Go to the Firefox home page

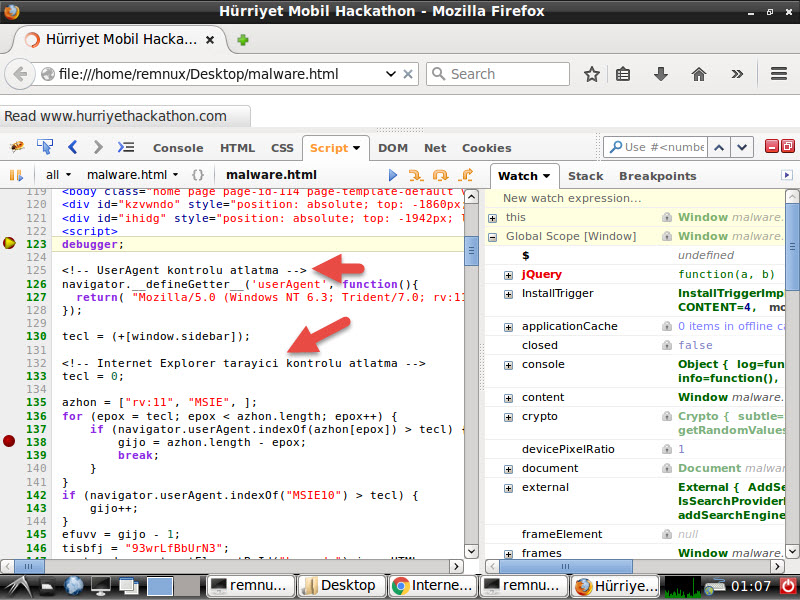698,74
